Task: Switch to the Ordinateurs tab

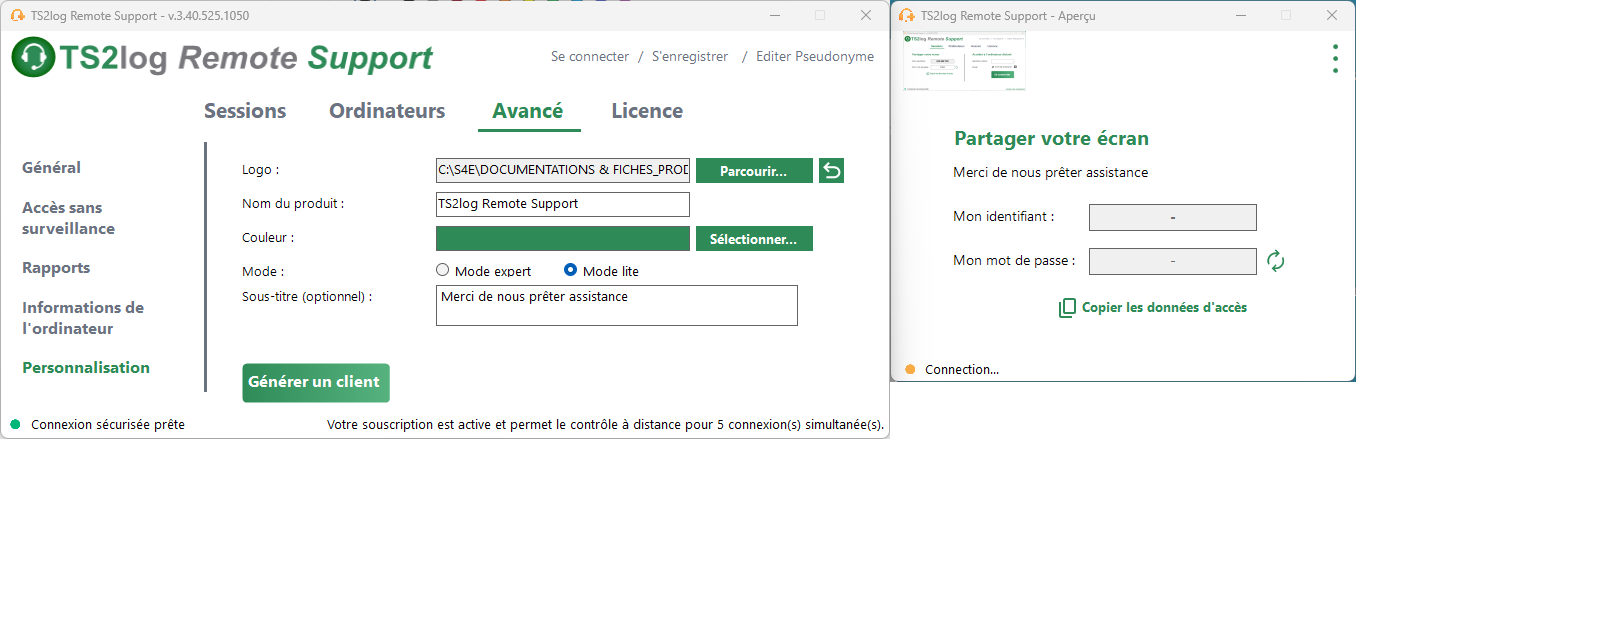Action: pyautogui.click(x=387, y=111)
